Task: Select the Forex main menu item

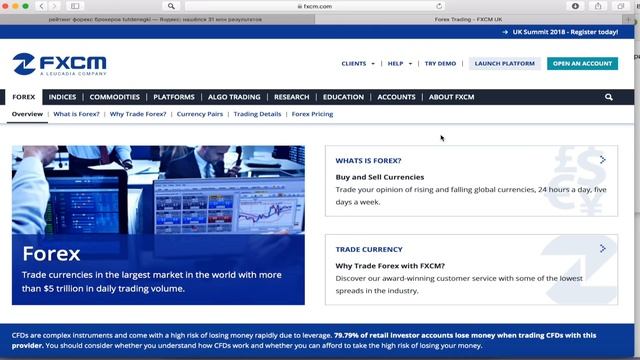Action: point(24,97)
